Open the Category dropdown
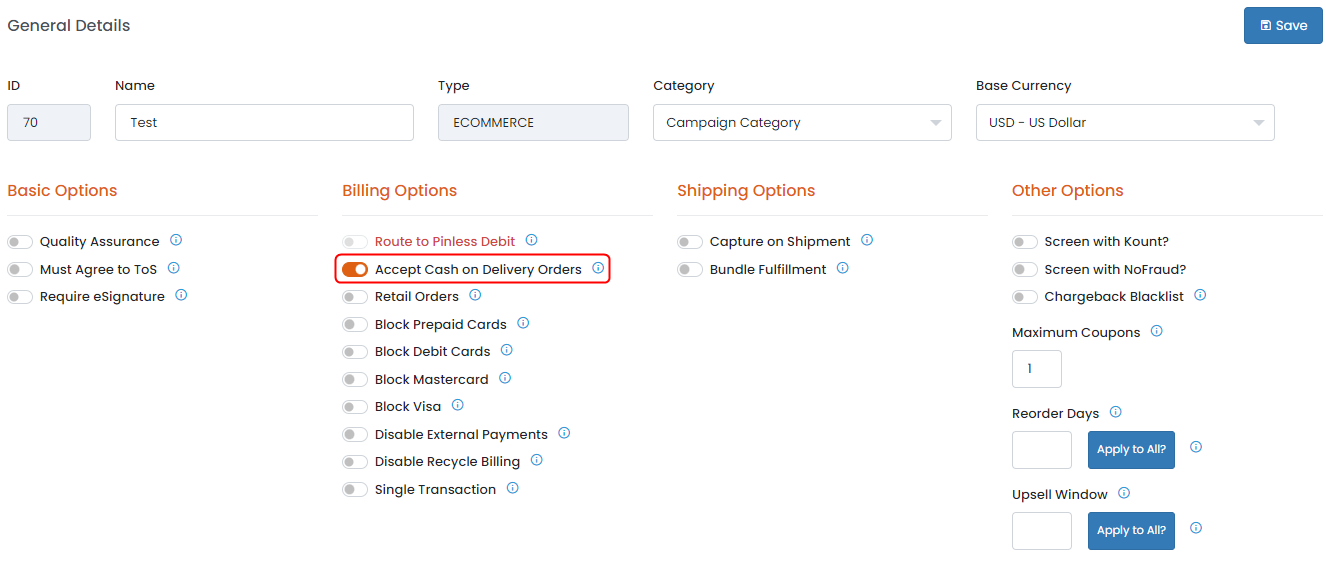Image resolution: width=1326 pixels, height=568 pixels. point(802,123)
